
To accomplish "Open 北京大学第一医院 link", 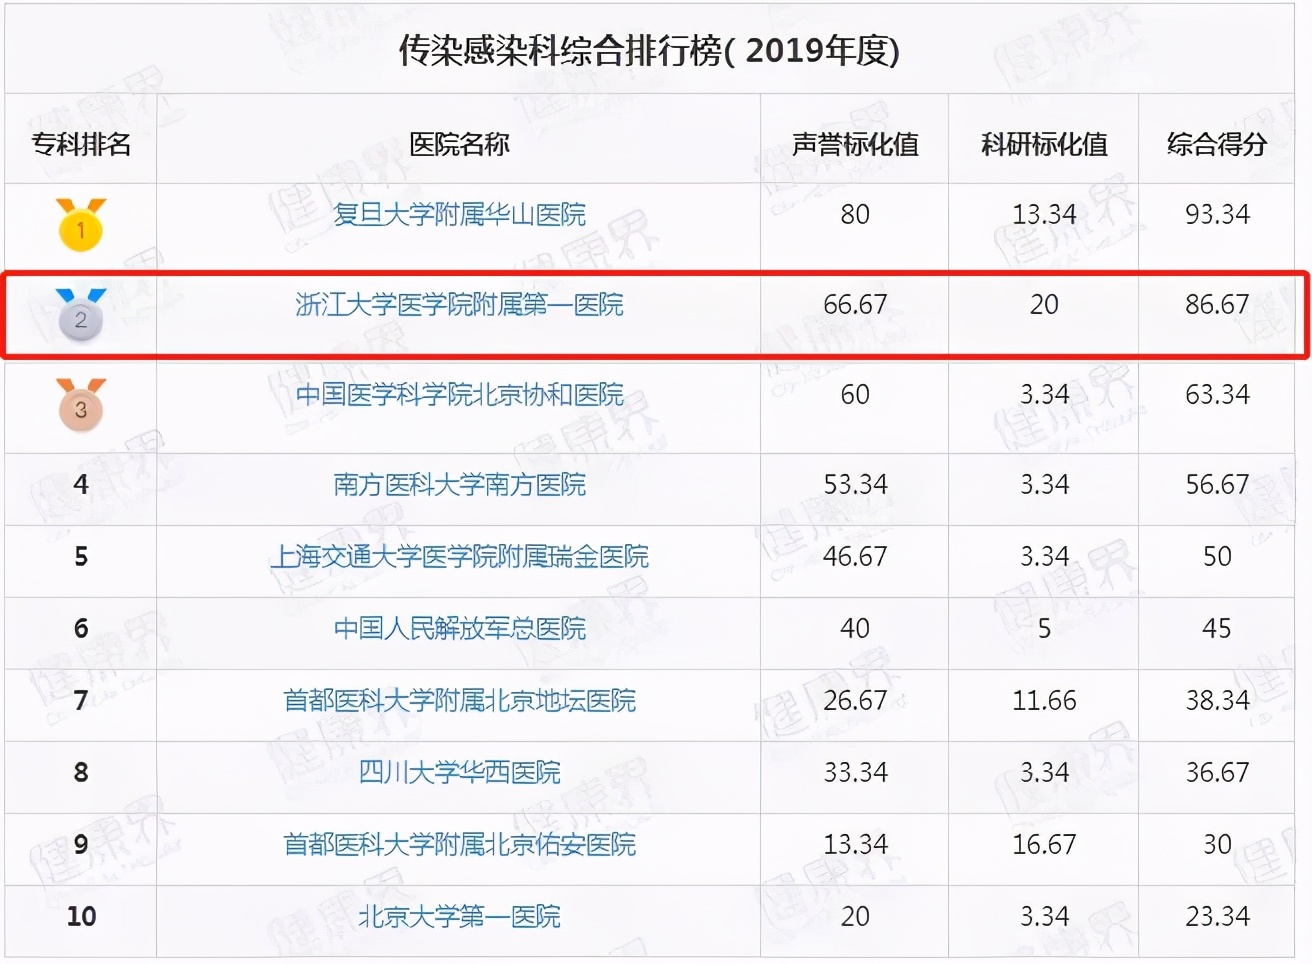I will [x=459, y=916].
